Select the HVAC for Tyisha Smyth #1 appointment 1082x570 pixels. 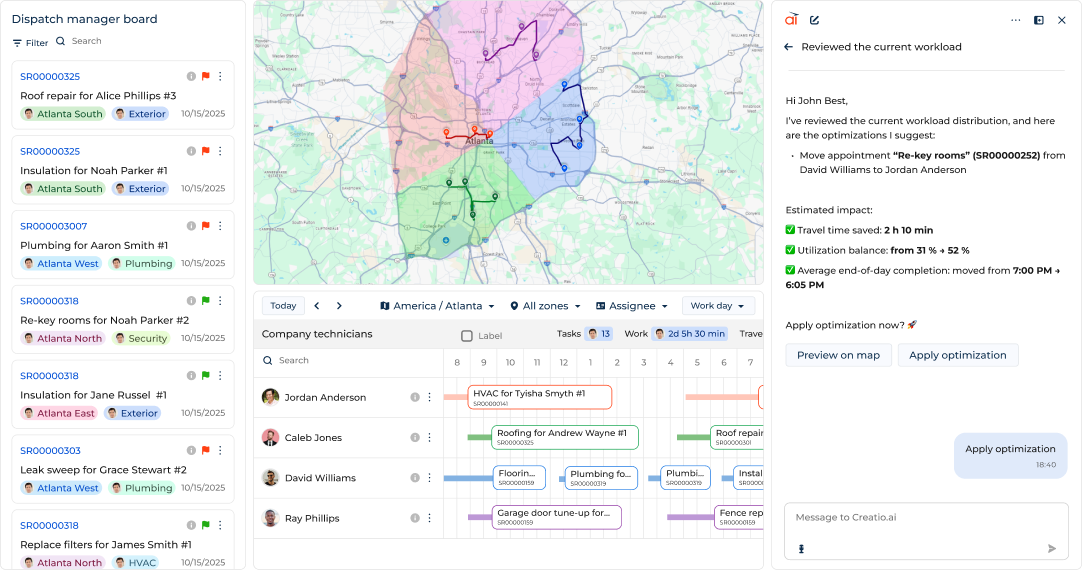pyautogui.click(x=539, y=397)
